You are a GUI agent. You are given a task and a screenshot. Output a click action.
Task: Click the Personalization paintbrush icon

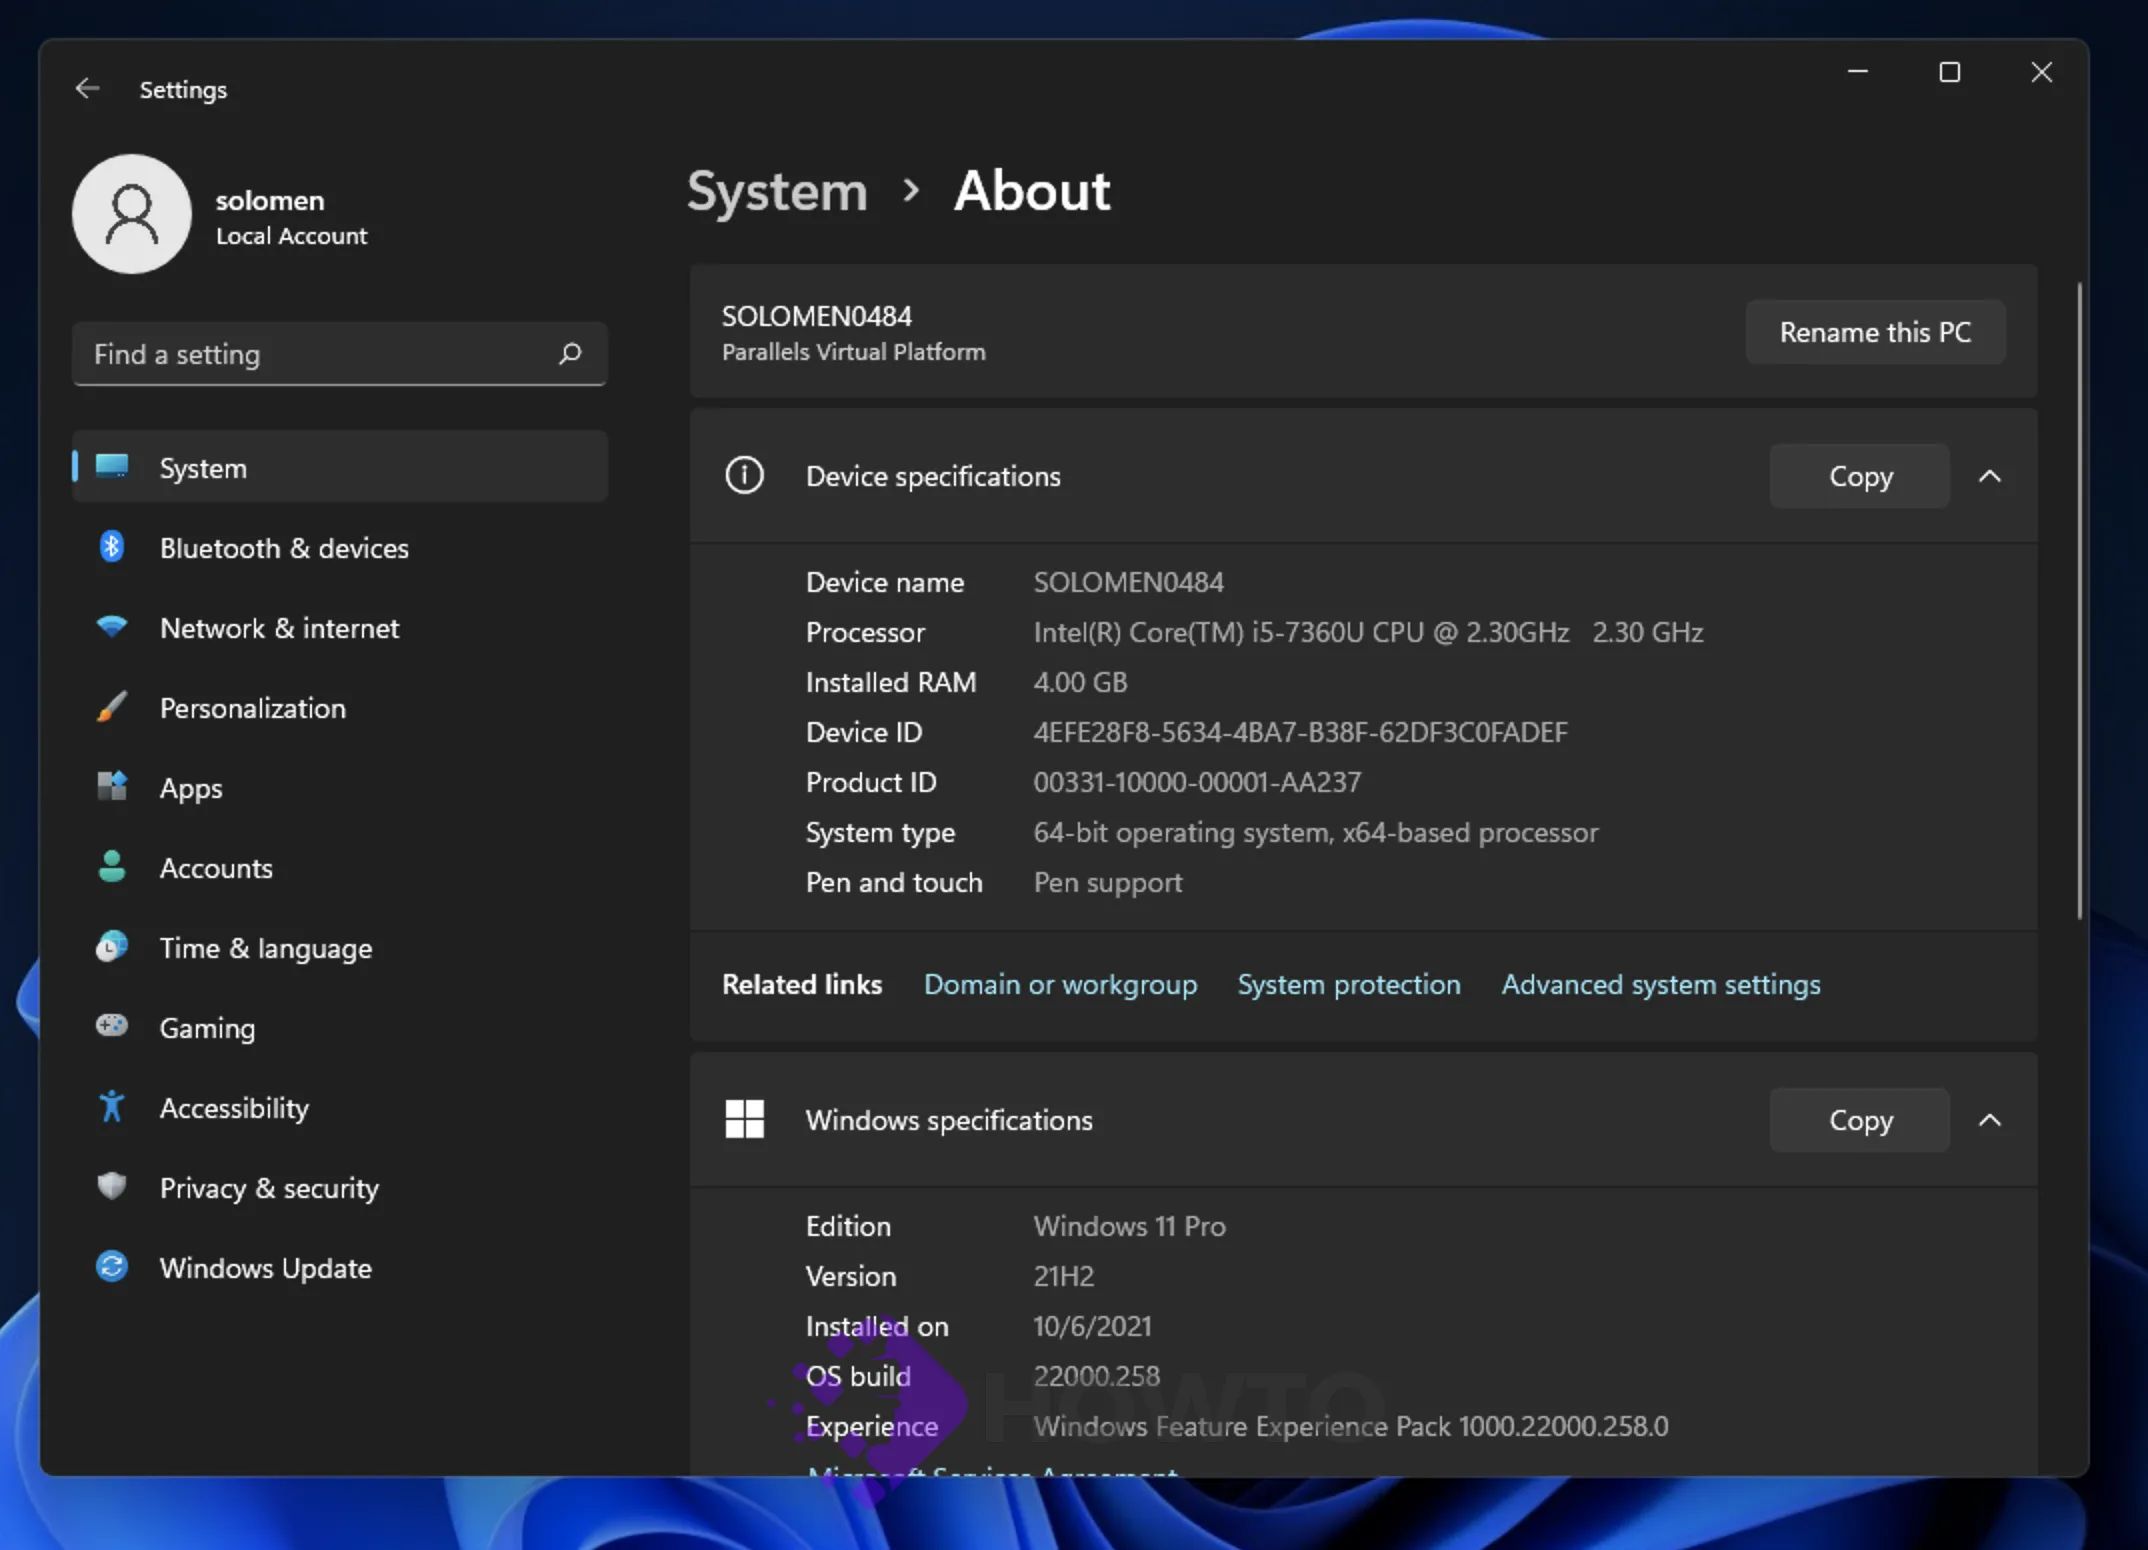(112, 707)
